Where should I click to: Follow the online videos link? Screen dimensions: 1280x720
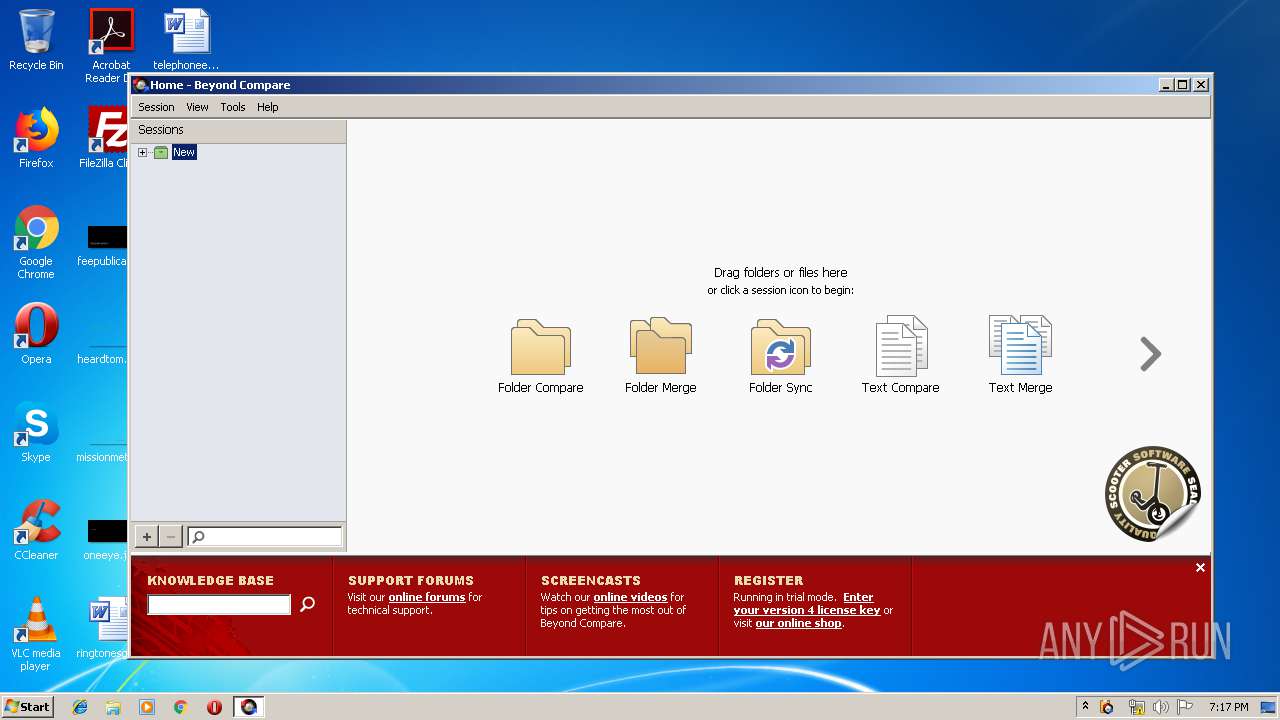630,597
